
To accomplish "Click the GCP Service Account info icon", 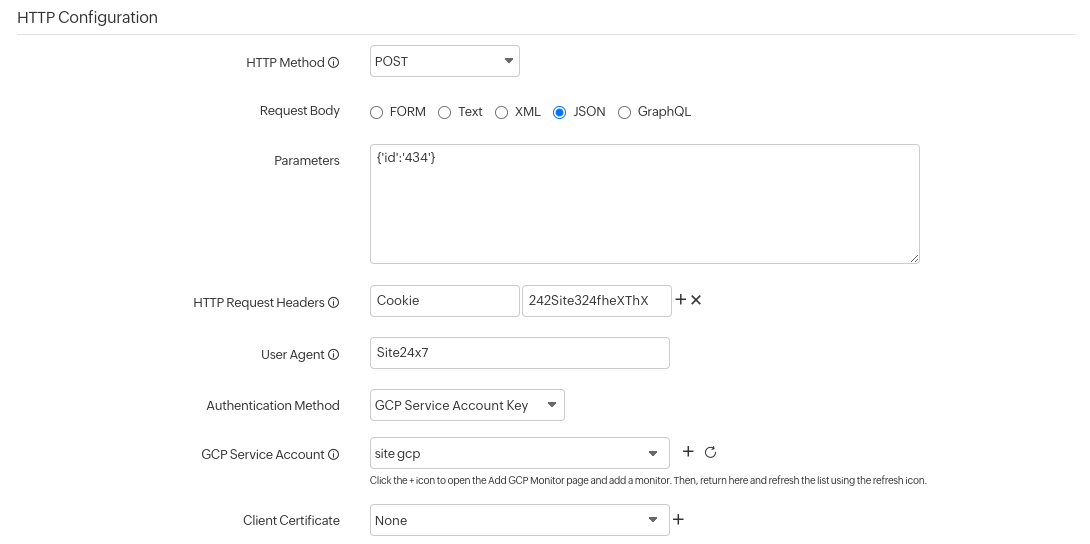I will point(334,455).
